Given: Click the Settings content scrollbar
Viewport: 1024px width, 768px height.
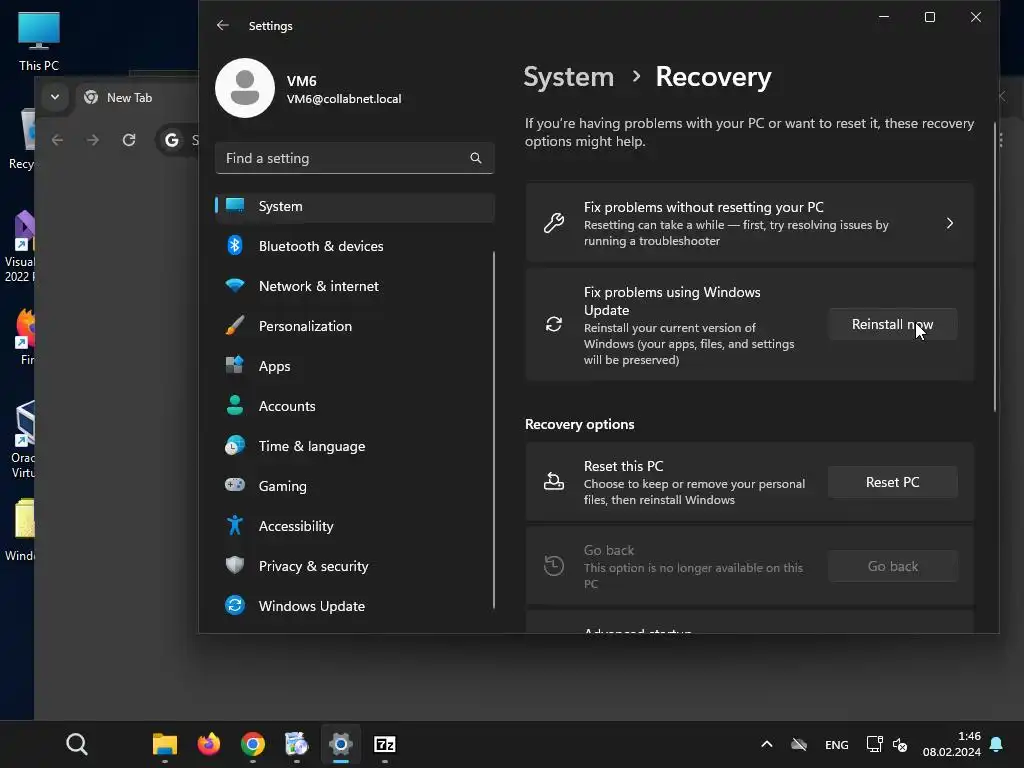Looking at the screenshot, I should click(x=995, y=266).
